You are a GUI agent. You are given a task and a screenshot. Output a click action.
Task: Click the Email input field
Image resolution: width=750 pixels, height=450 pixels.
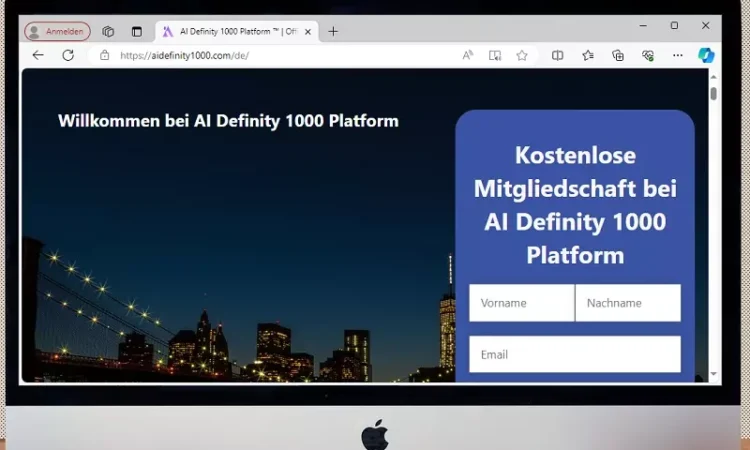click(x=575, y=354)
